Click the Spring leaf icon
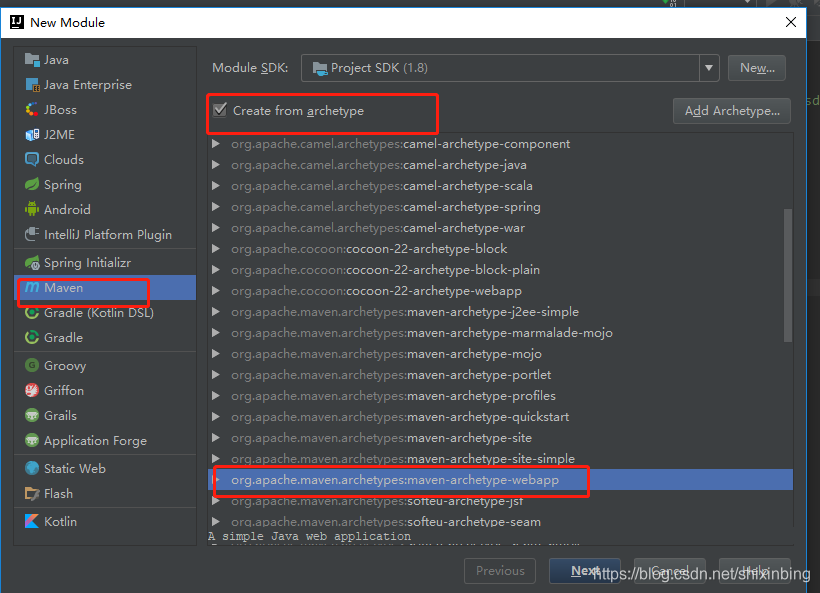 [32, 185]
